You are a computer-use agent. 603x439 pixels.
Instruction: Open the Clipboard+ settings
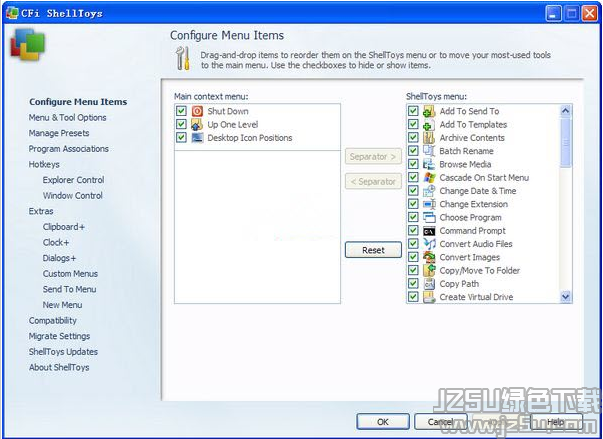[x=64, y=227]
